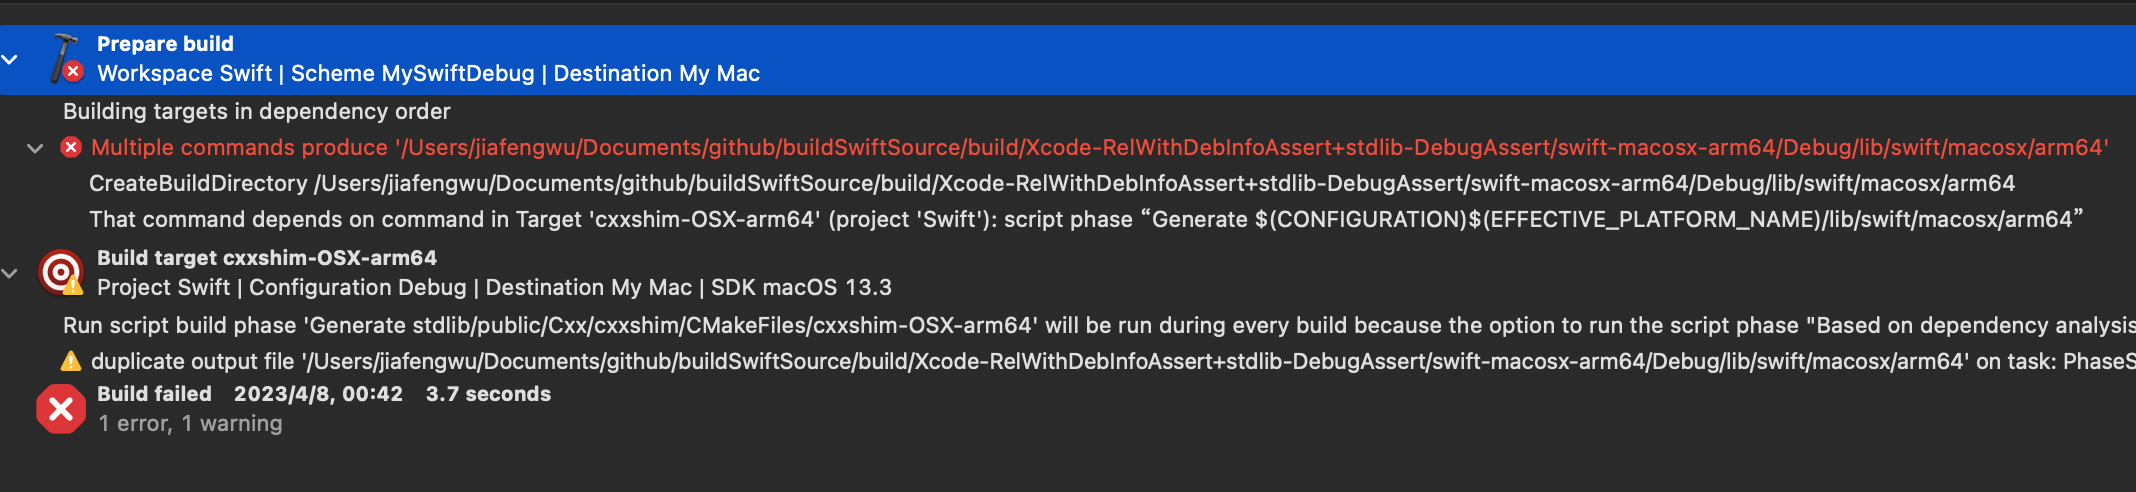2136x492 pixels.
Task: Collapse the Multiple commands produce error chevron
Action: pos(35,148)
